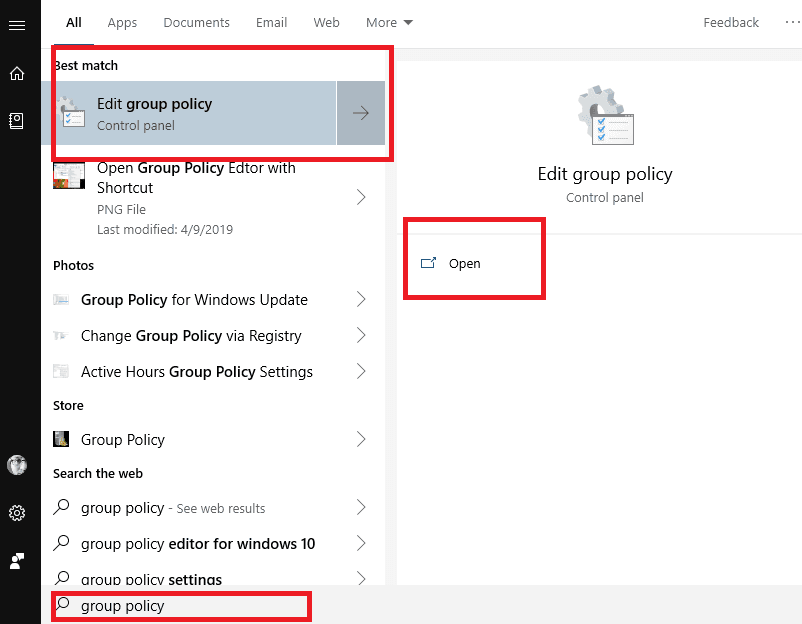Select 'Change Group Policy via Registry' photo result
Viewport: 802px width, 624px height.
pos(213,336)
